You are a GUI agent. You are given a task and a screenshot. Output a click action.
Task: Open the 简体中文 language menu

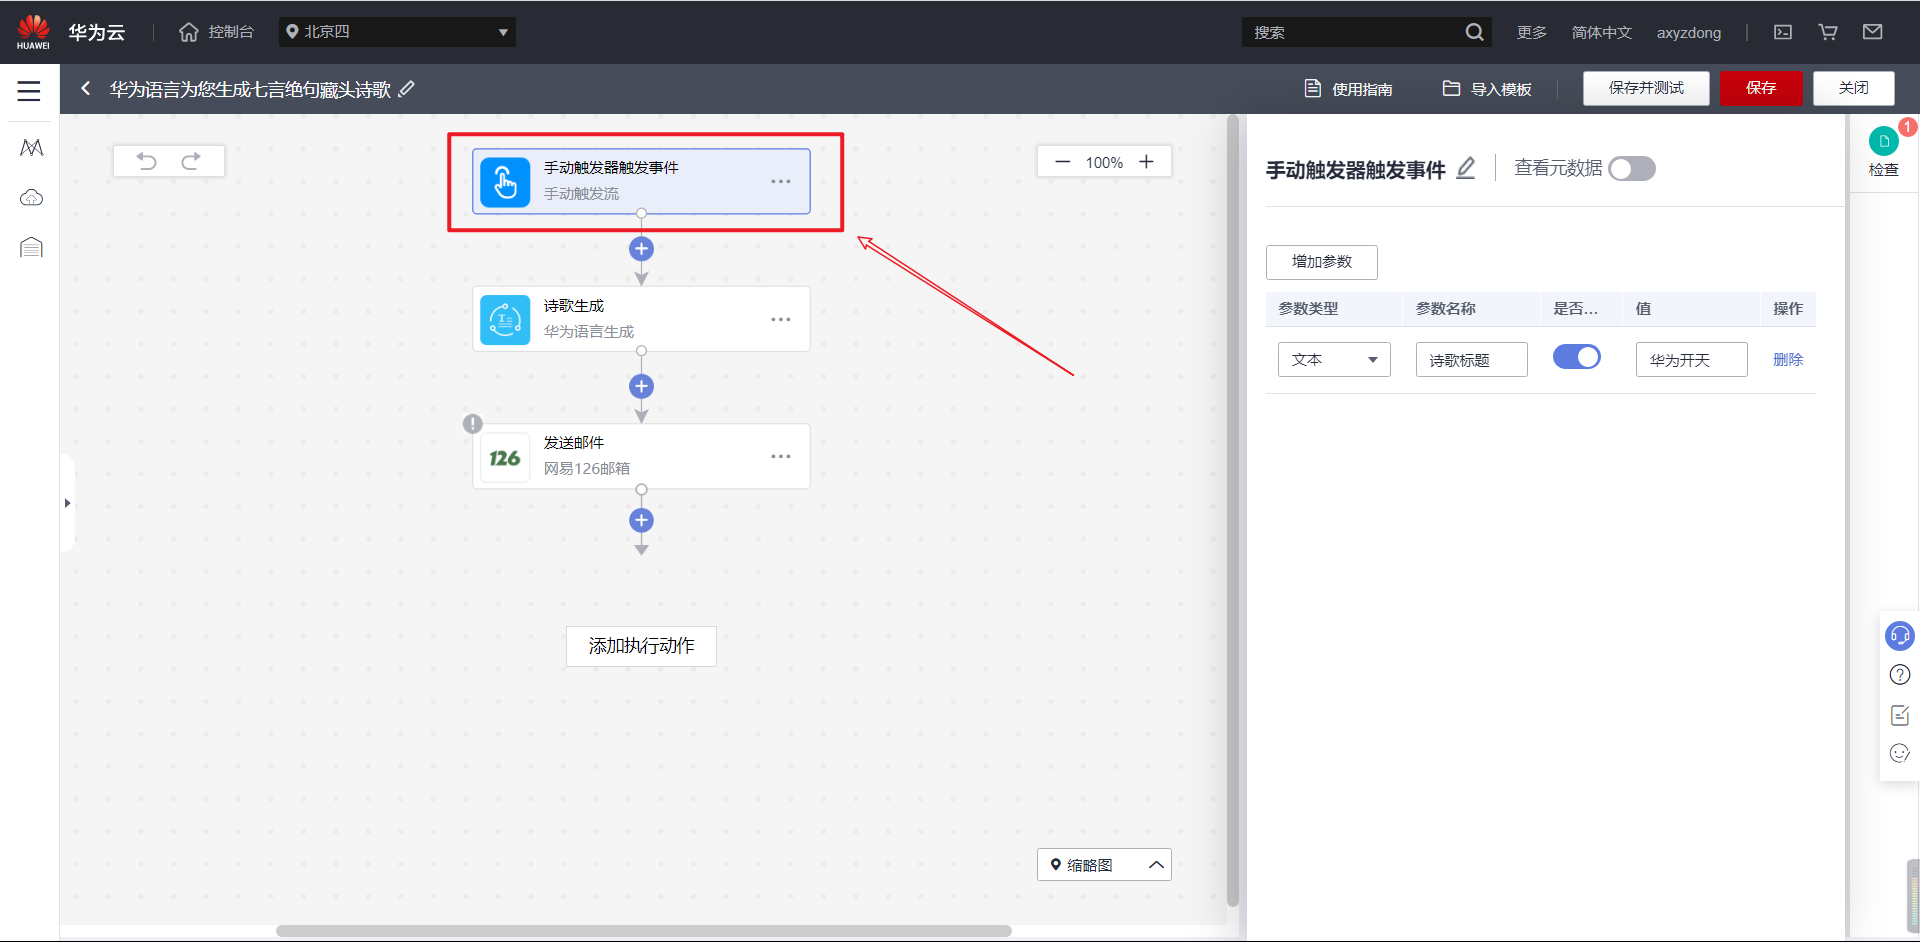click(1601, 32)
